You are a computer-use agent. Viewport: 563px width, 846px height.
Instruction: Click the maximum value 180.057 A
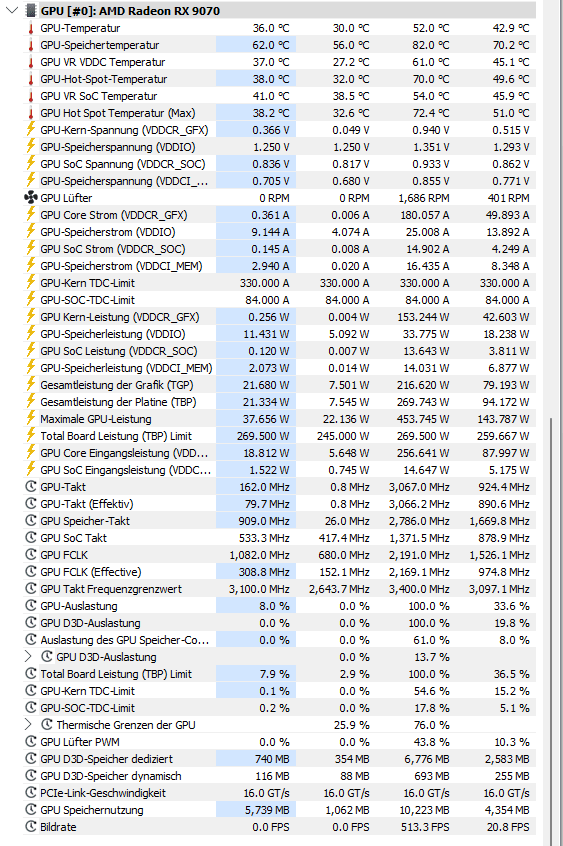pyautogui.click(x=424, y=215)
